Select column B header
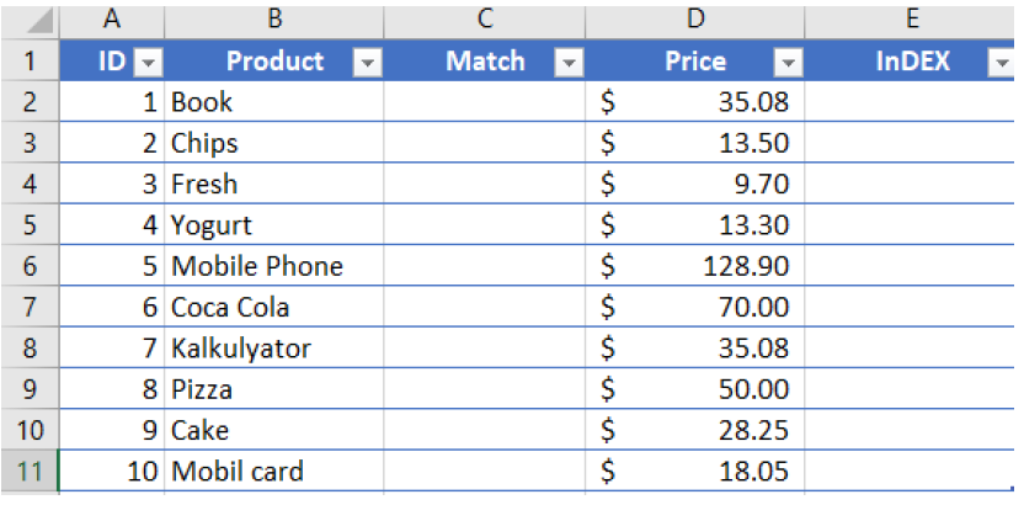 (274, 19)
